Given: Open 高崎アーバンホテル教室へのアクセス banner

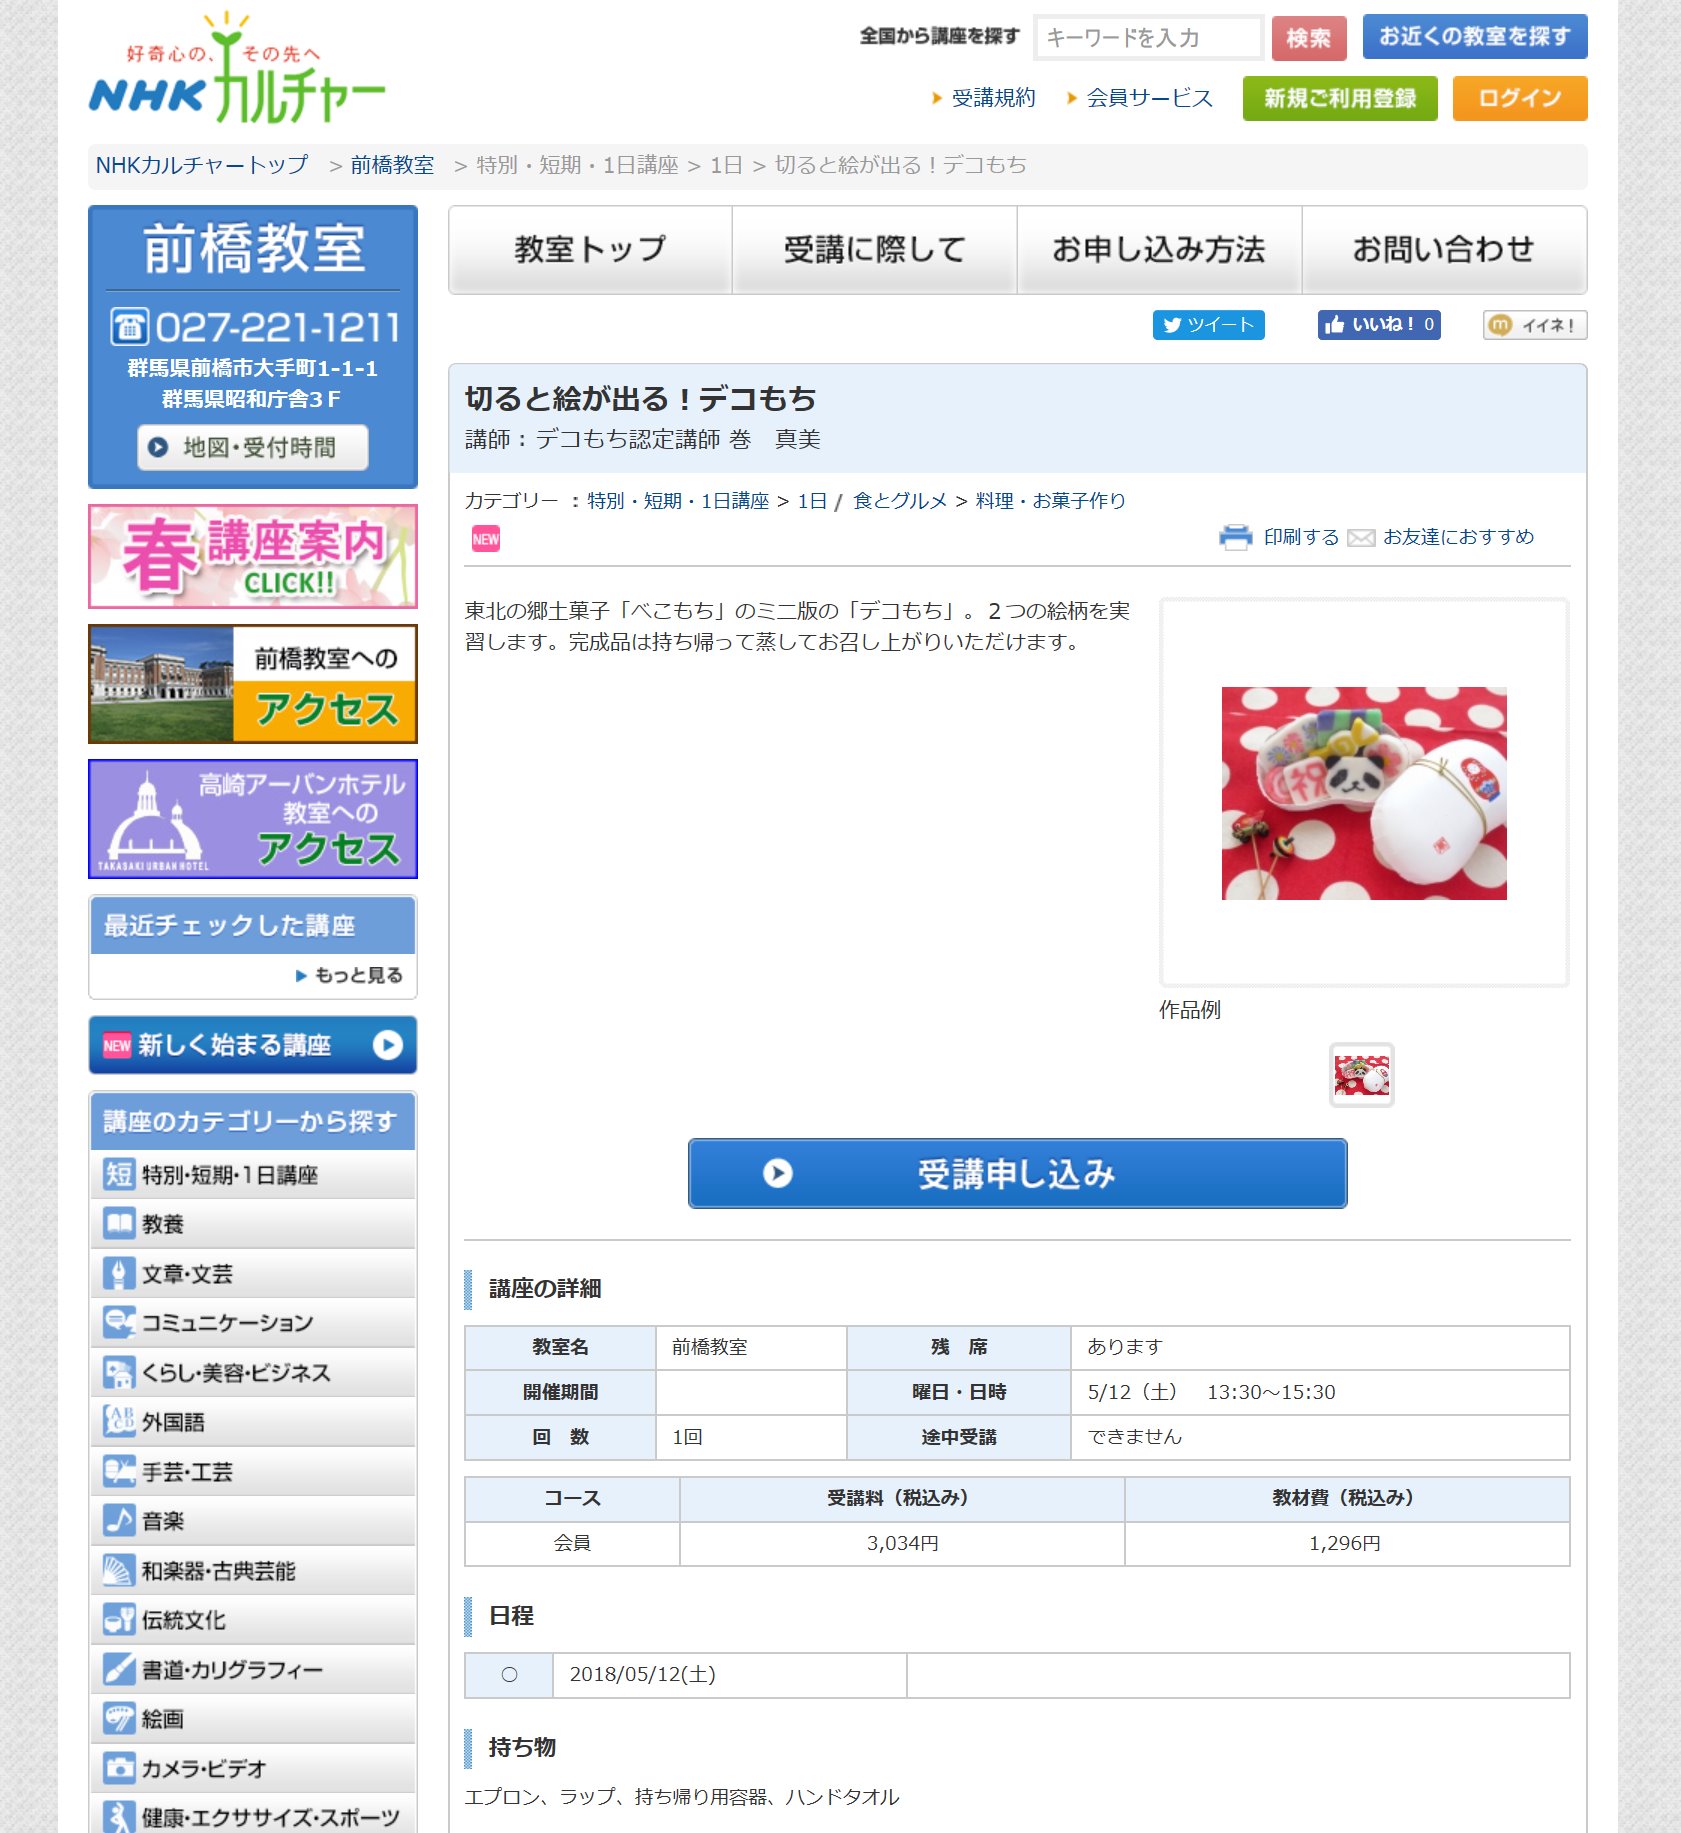Looking at the screenshot, I should [253, 819].
